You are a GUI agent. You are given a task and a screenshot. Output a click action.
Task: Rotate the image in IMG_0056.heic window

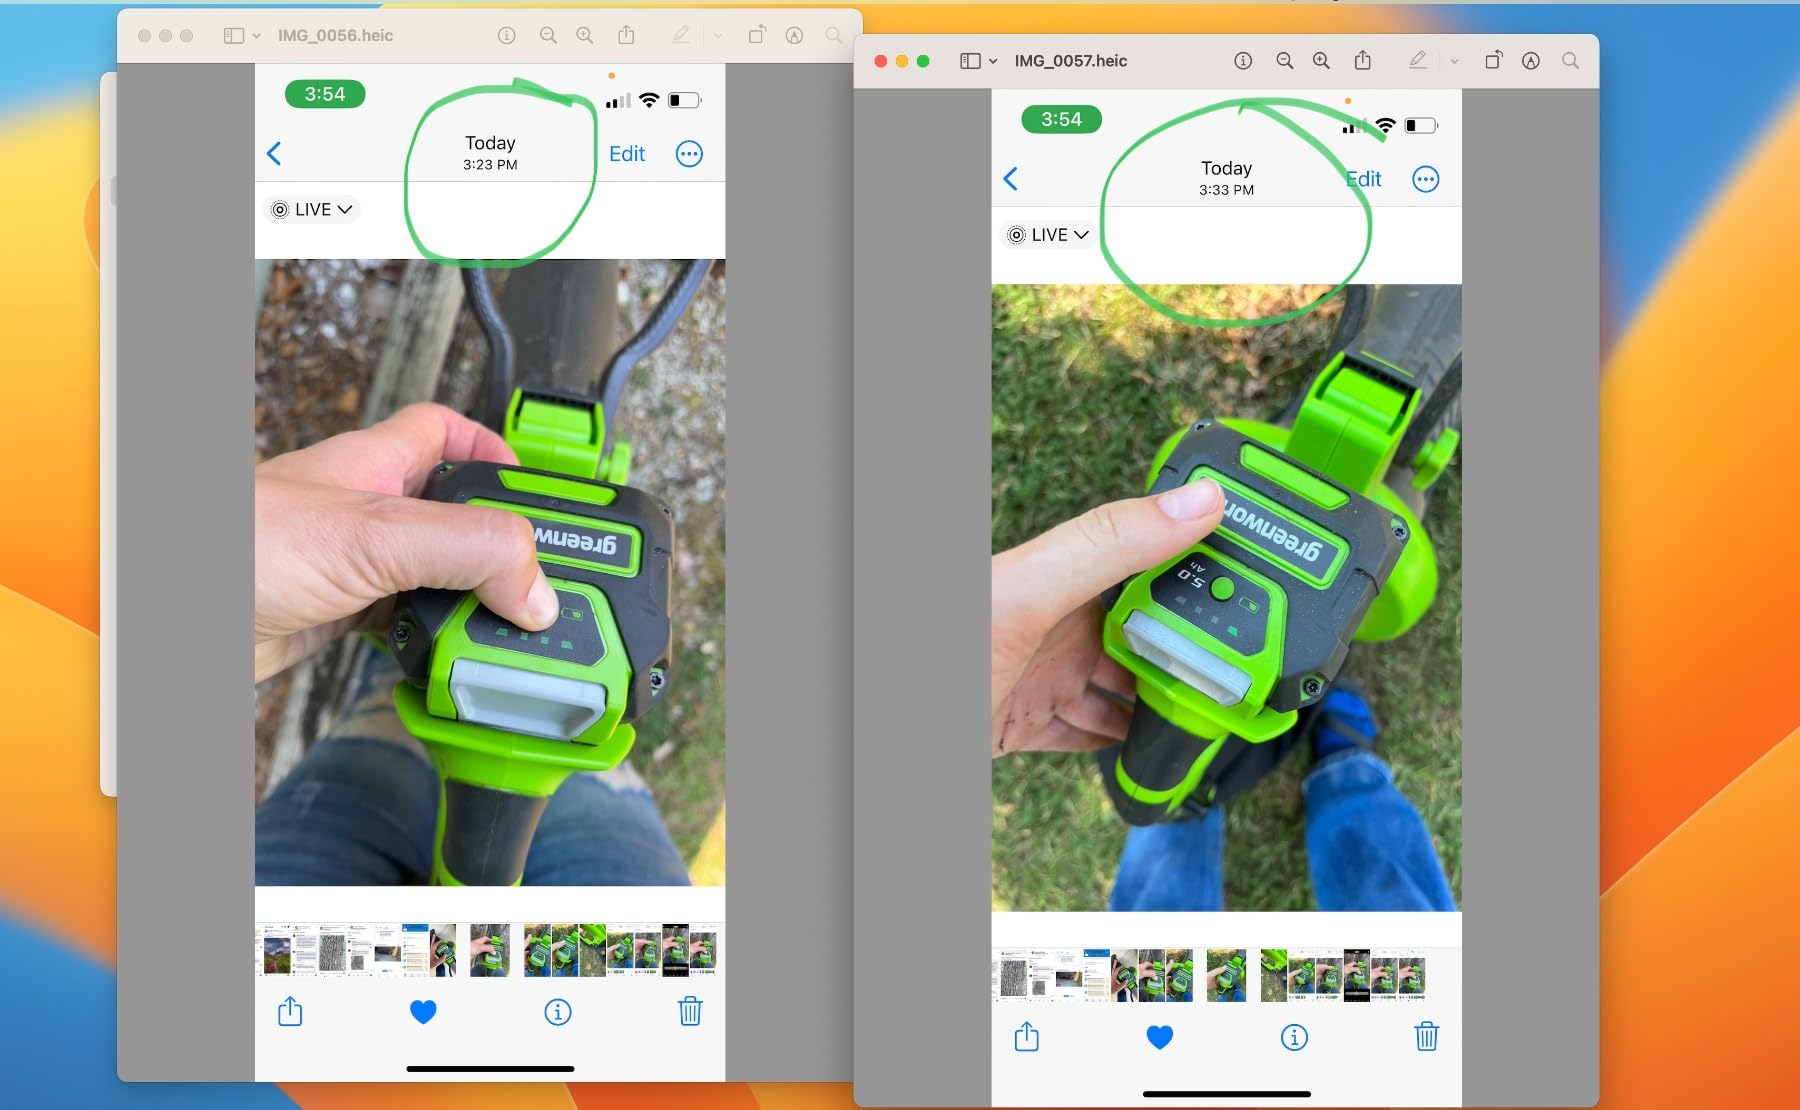tap(757, 35)
